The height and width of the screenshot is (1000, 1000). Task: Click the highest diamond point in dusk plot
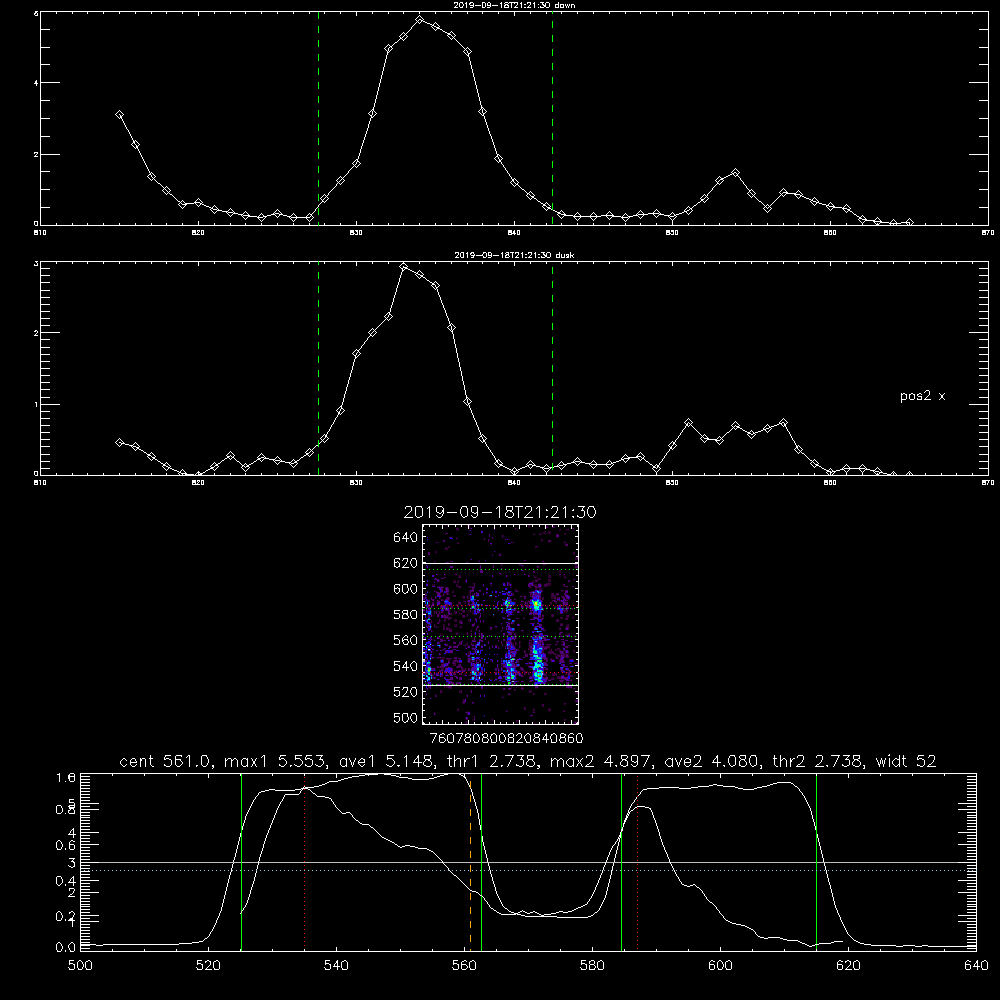pyautogui.click(x=403, y=267)
